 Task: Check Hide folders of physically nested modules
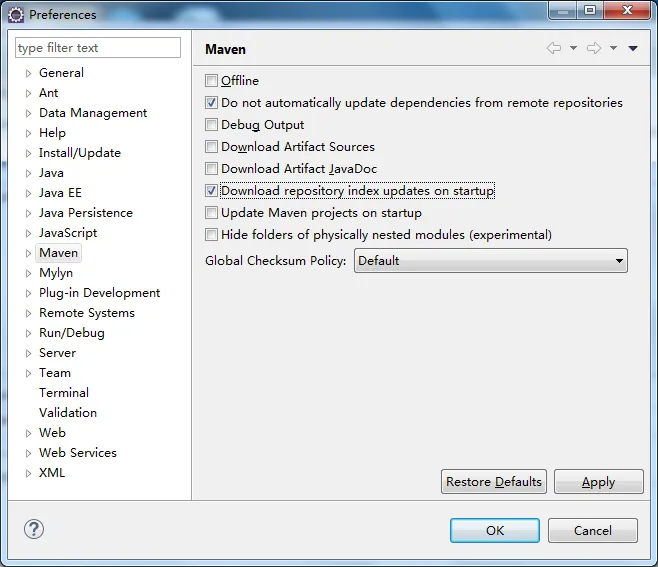pos(211,234)
